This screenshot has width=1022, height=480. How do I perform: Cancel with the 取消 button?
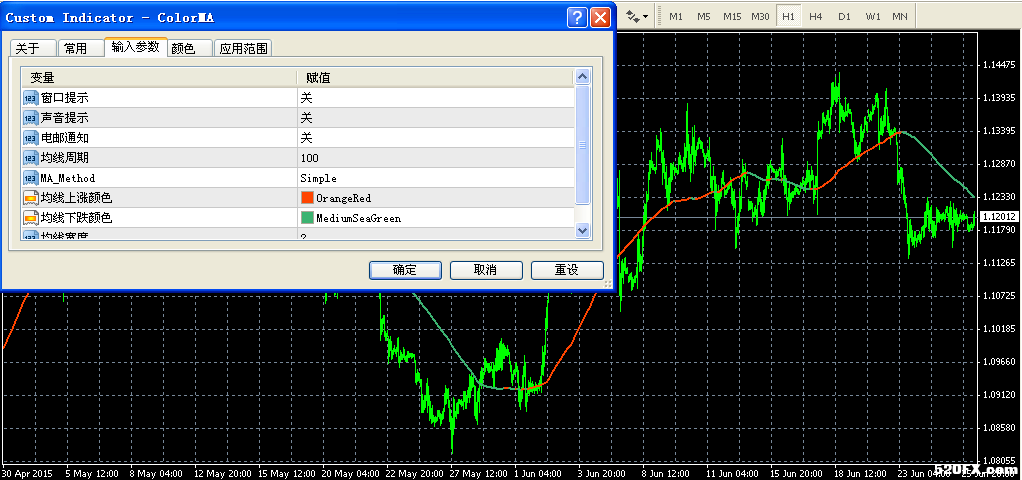(486, 270)
